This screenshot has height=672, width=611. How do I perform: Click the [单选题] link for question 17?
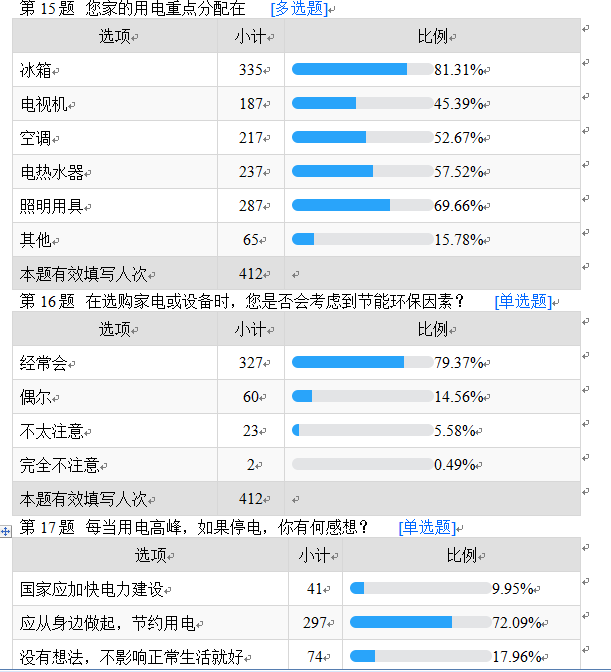tap(427, 528)
